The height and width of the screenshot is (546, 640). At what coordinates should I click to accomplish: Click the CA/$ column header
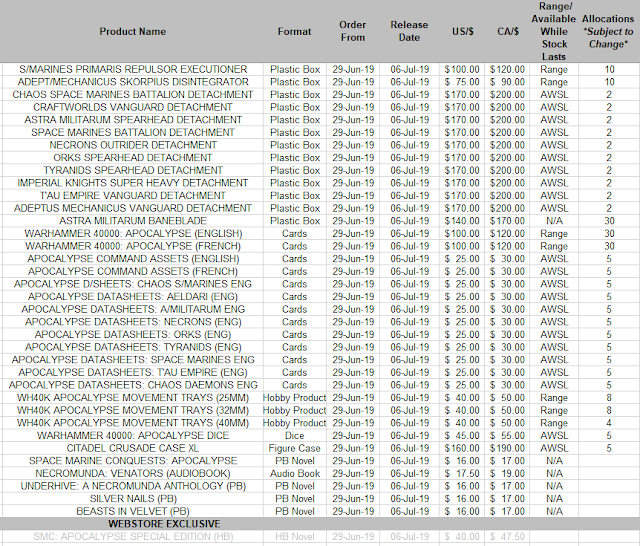(x=508, y=31)
